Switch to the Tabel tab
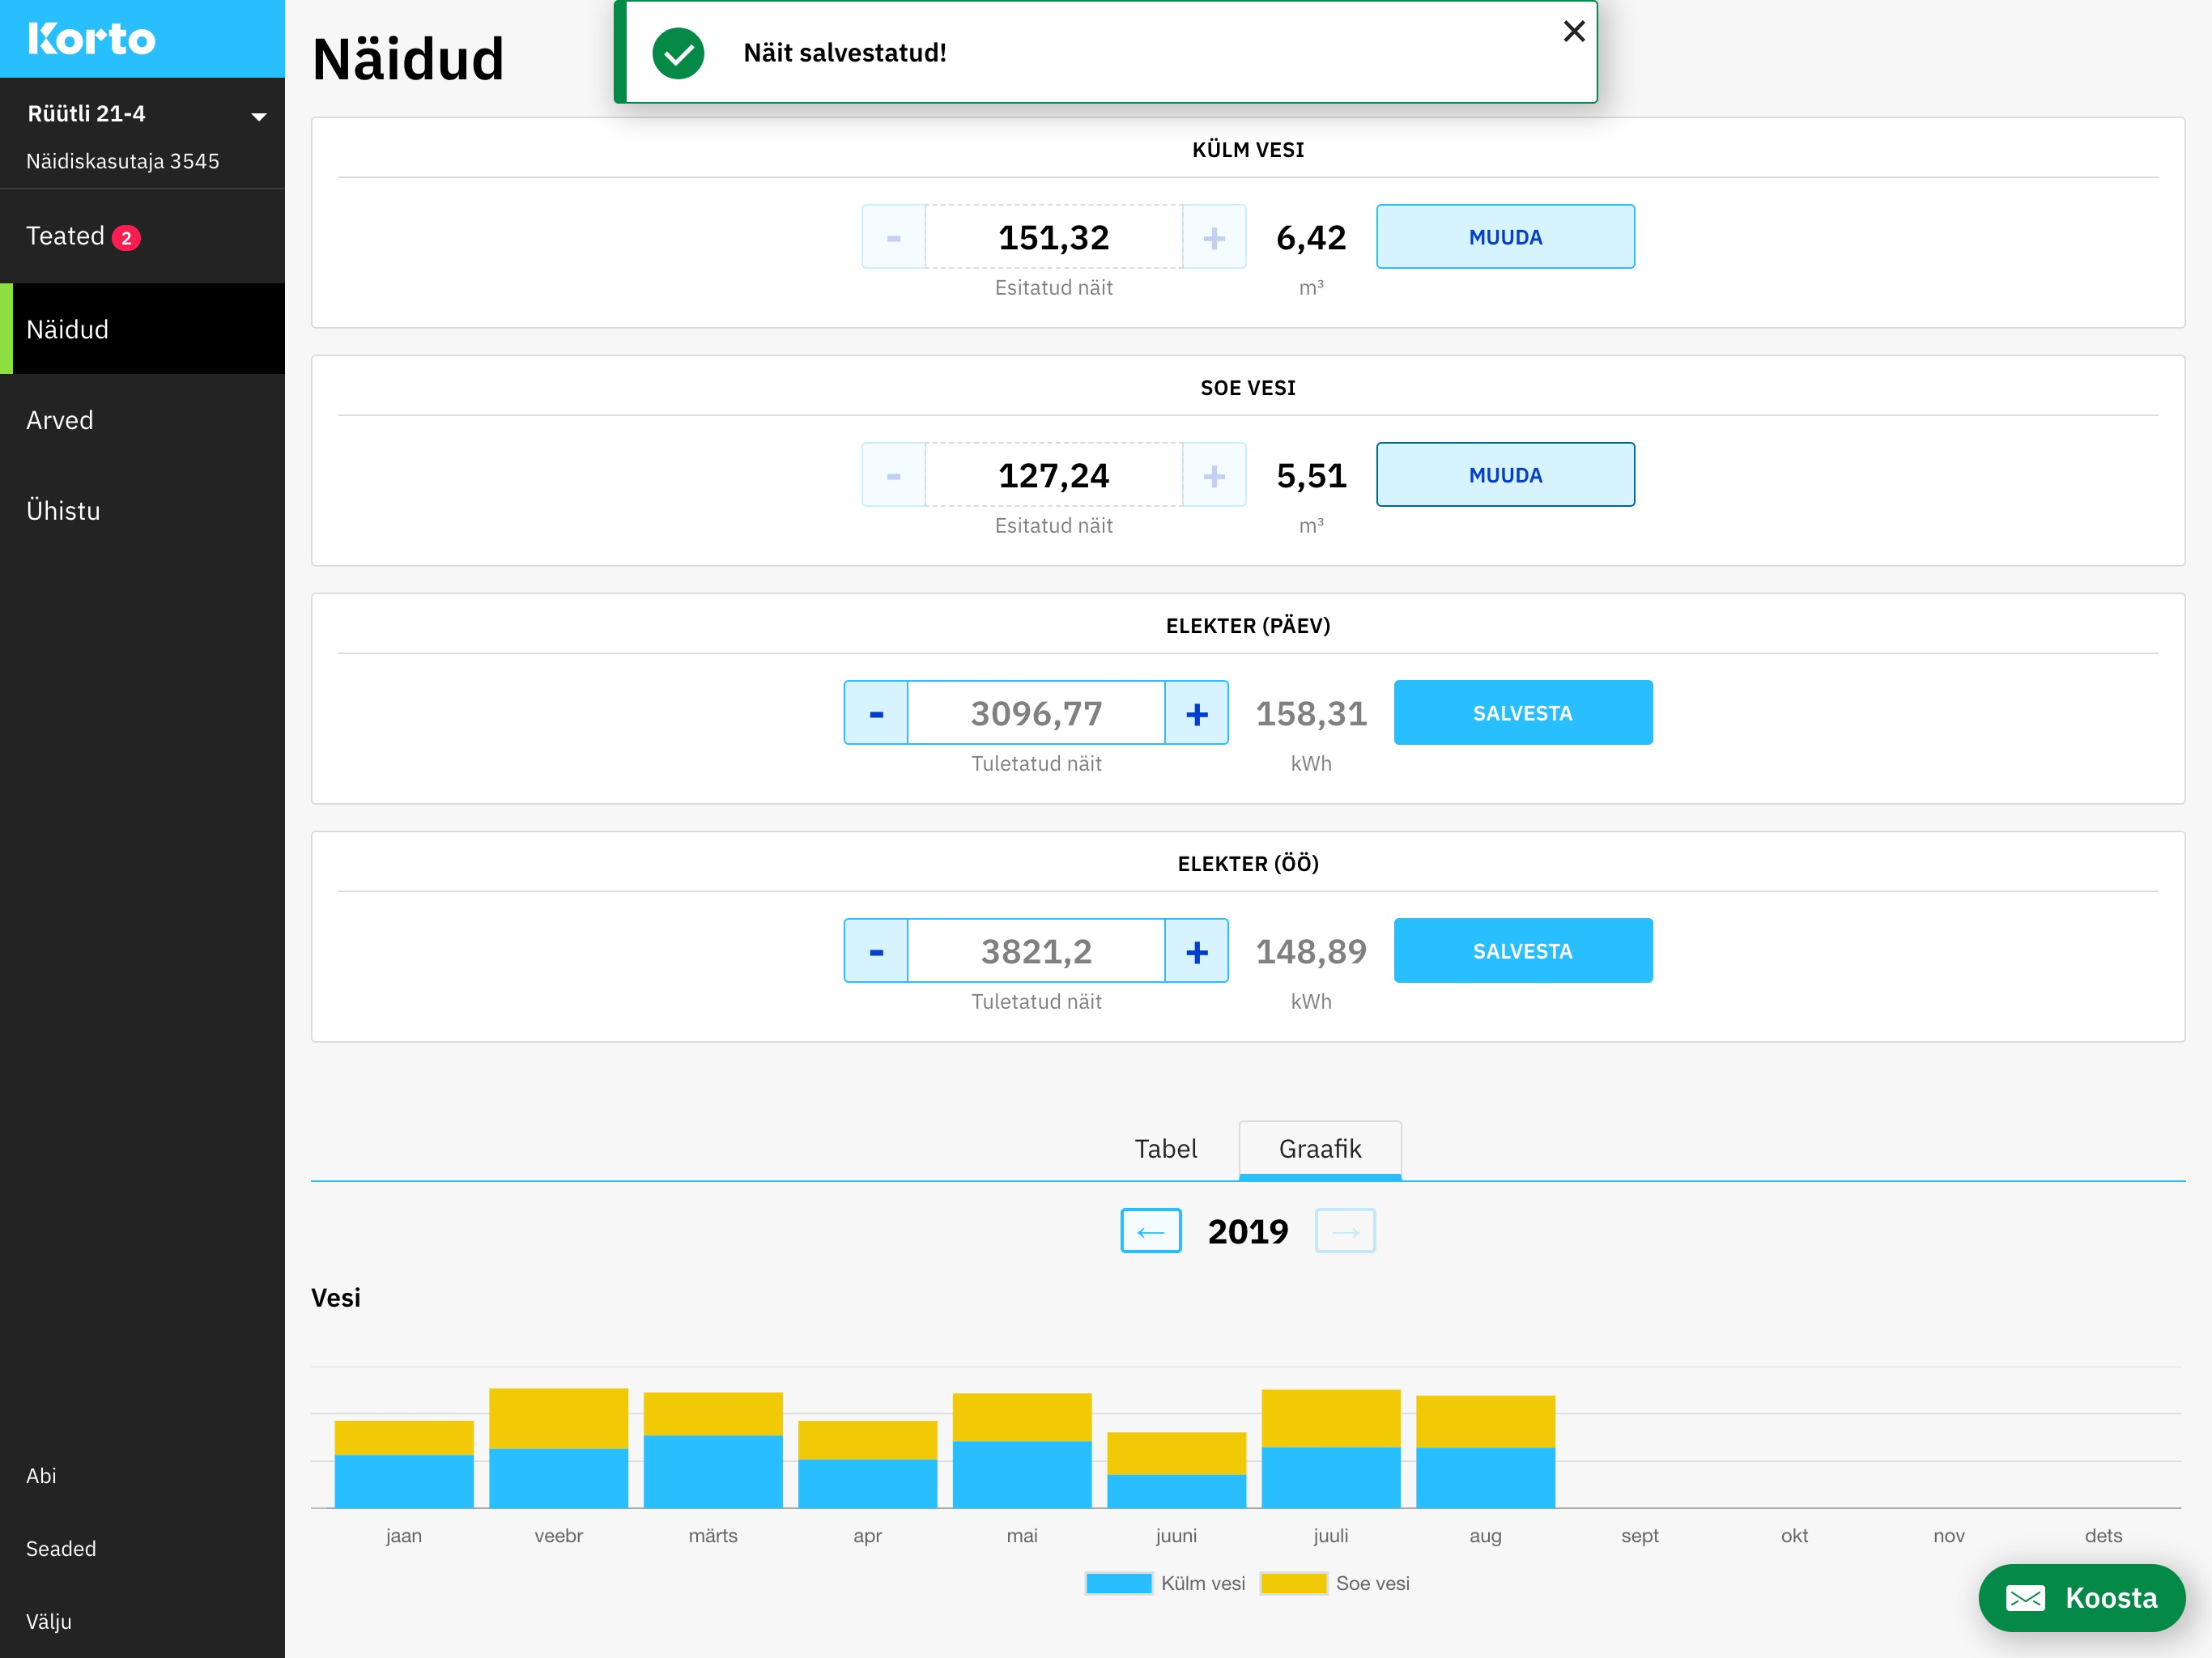 click(x=1165, y=1149)
